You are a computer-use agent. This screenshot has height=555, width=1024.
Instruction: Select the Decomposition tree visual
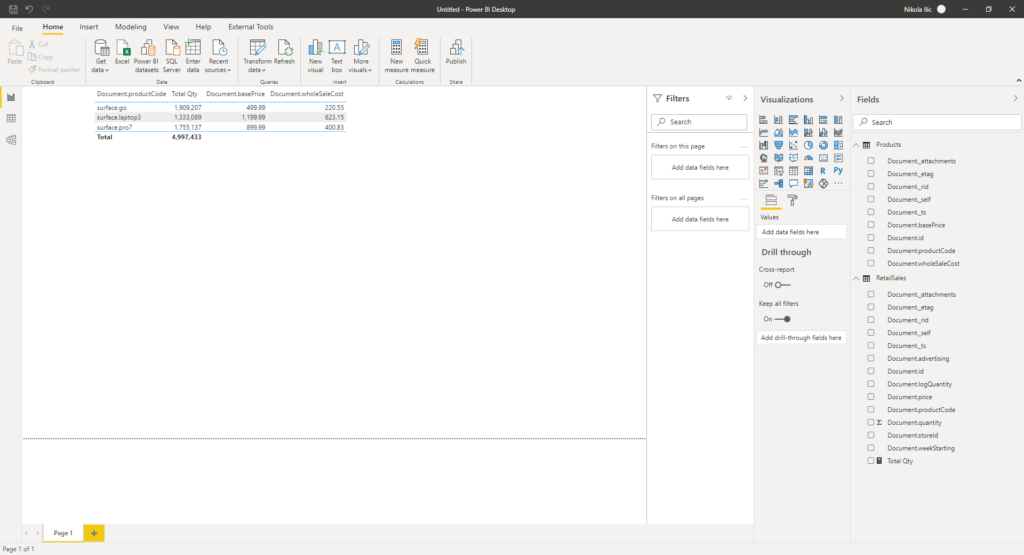click(778, 183)
